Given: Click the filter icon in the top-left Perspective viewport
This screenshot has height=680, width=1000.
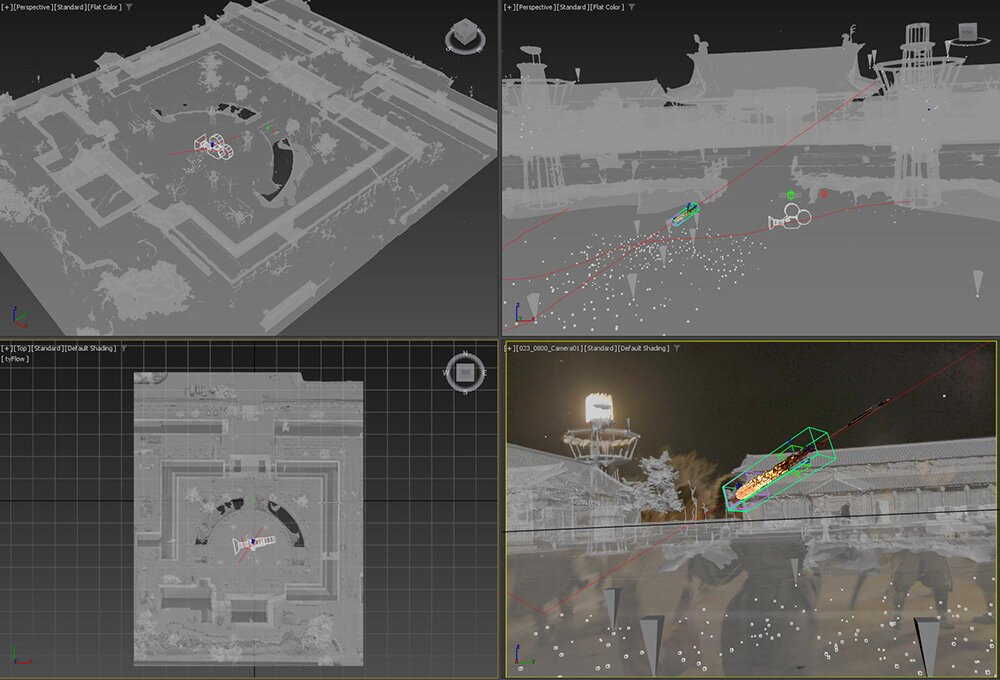Looking at the screenshot, I should click(x=129, y=7).
